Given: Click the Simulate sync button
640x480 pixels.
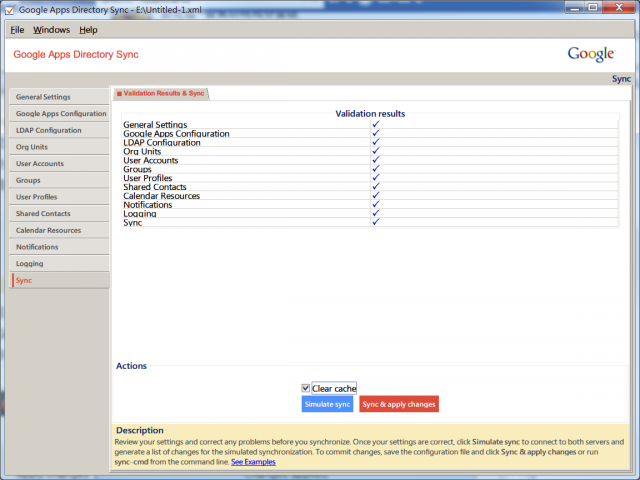Looking at the screenshot, I should [327, 404].
